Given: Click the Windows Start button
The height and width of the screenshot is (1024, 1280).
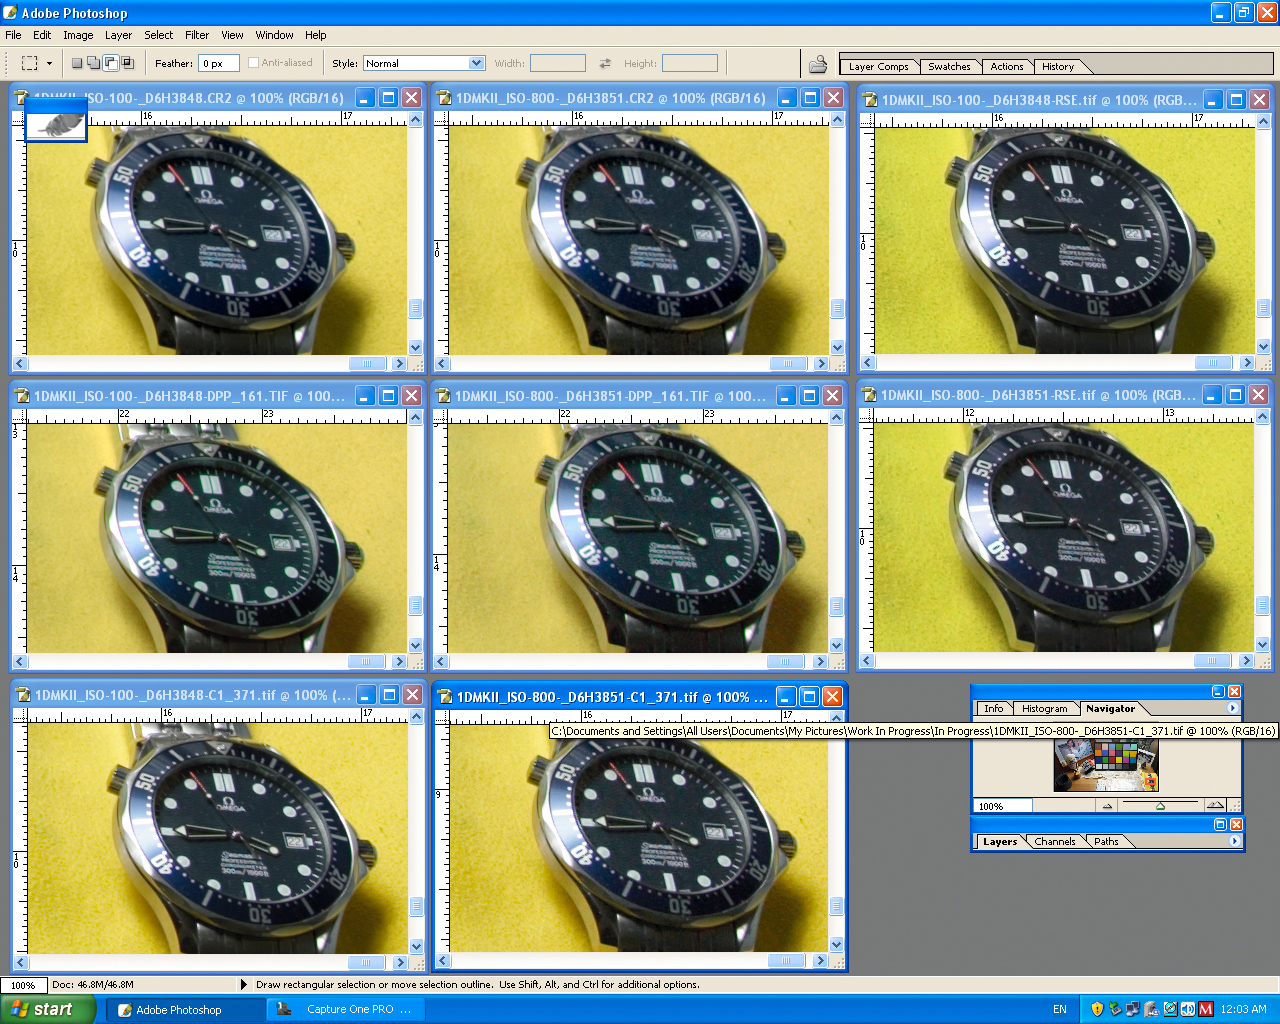Looking at the screenshot, I should point(48,1009).
